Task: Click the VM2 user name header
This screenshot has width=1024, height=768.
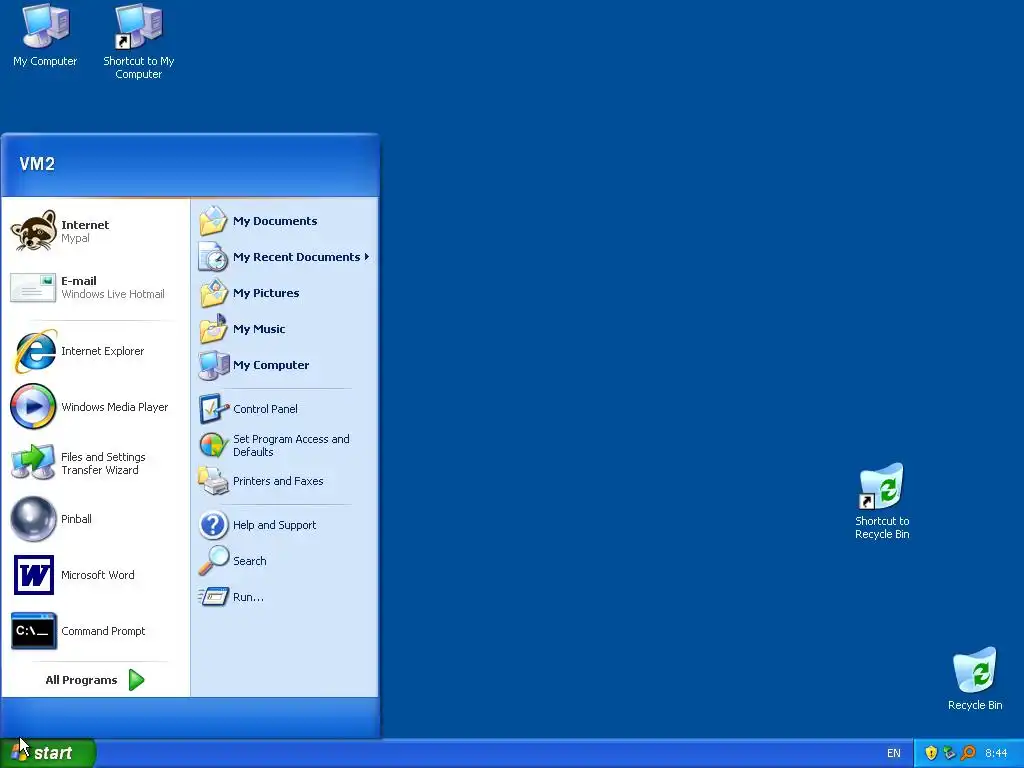Action: (37, 163)
